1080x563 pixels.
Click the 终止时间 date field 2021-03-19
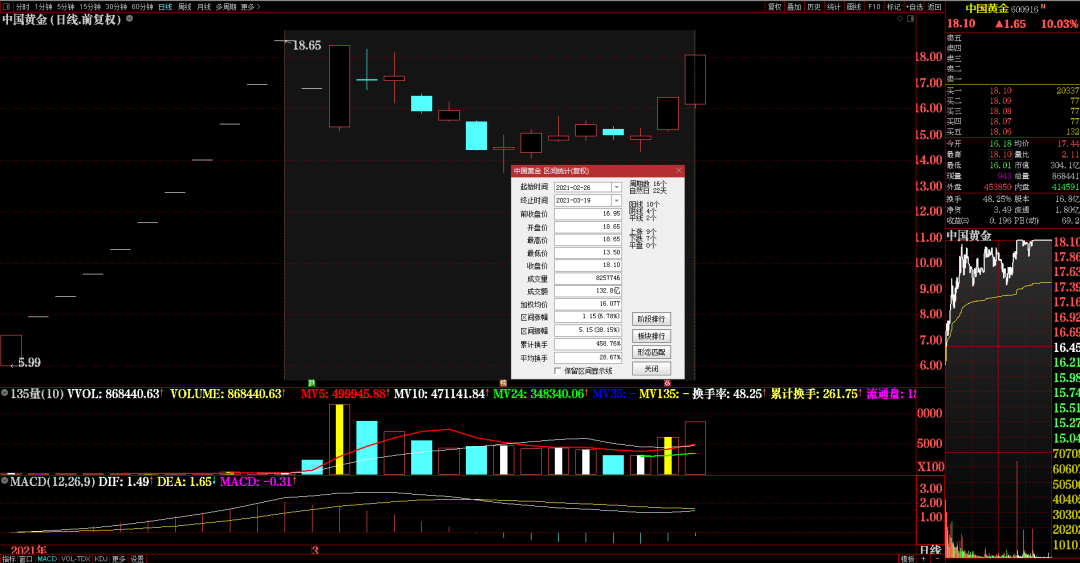point(583,201)
